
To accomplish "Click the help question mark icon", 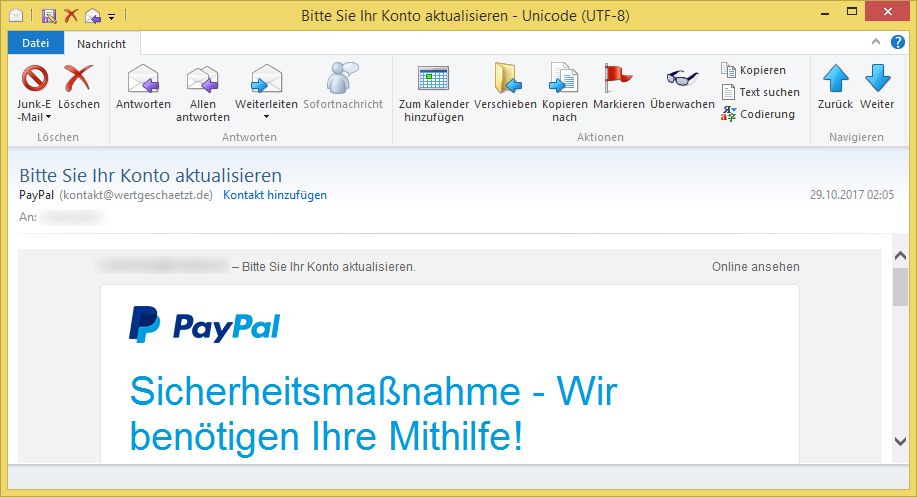I will (898, 42).
